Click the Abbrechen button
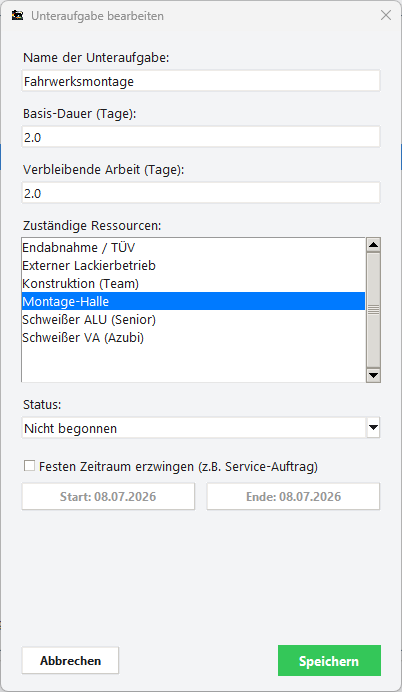 click(x=71, y=661)
